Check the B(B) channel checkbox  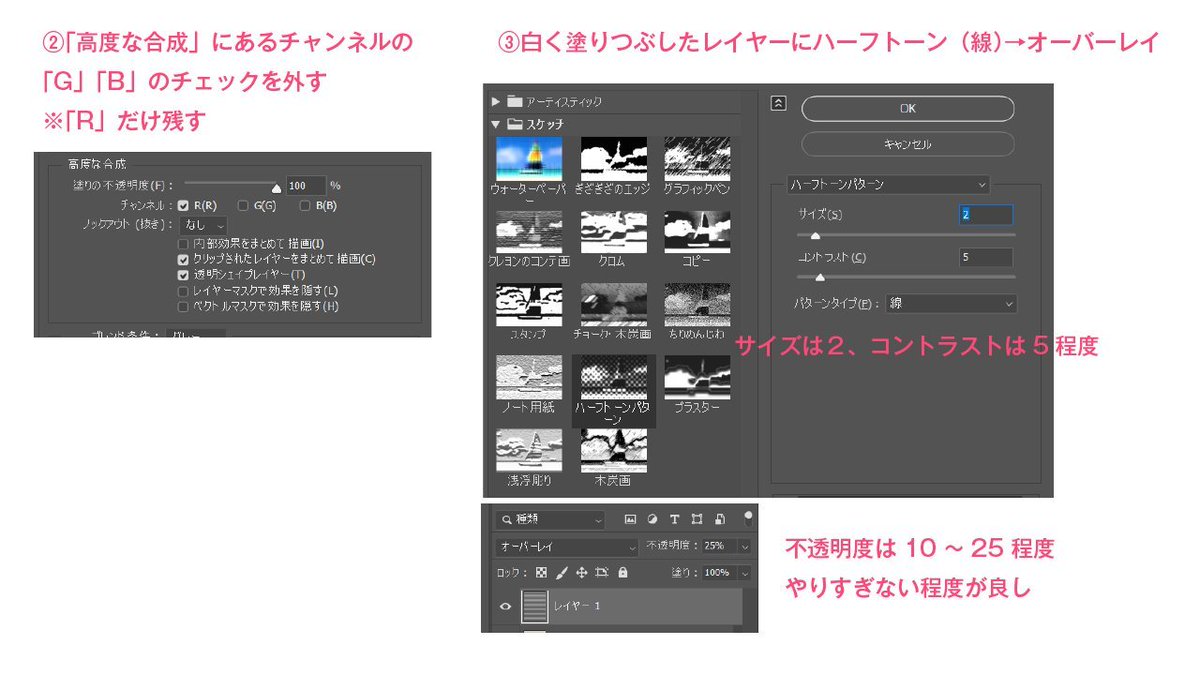pos(303,205)
